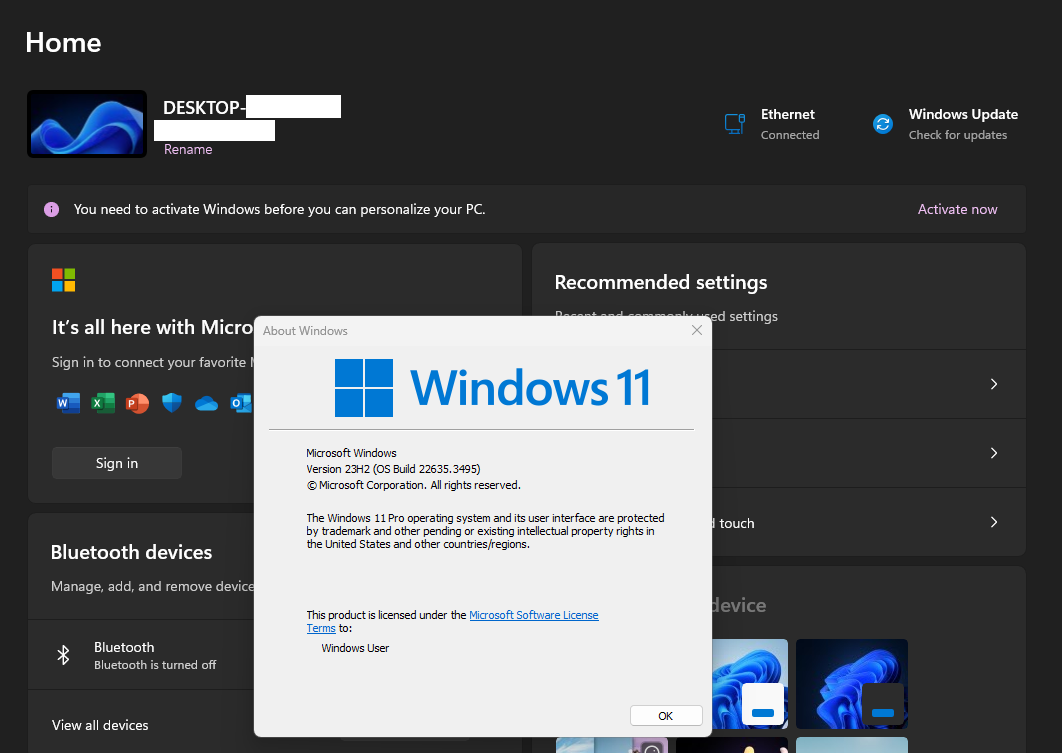The width and height of the screenshot is (1062, 753).
Task: Close the About Windows dialog
Action: pyautogui.click(x=697, y=330)
